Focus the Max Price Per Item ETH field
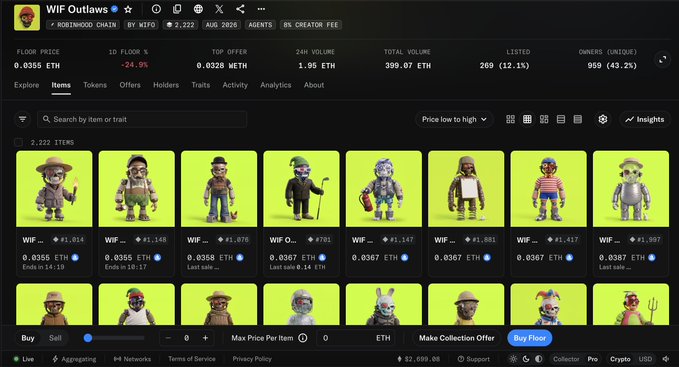 (x=356, y=338)
